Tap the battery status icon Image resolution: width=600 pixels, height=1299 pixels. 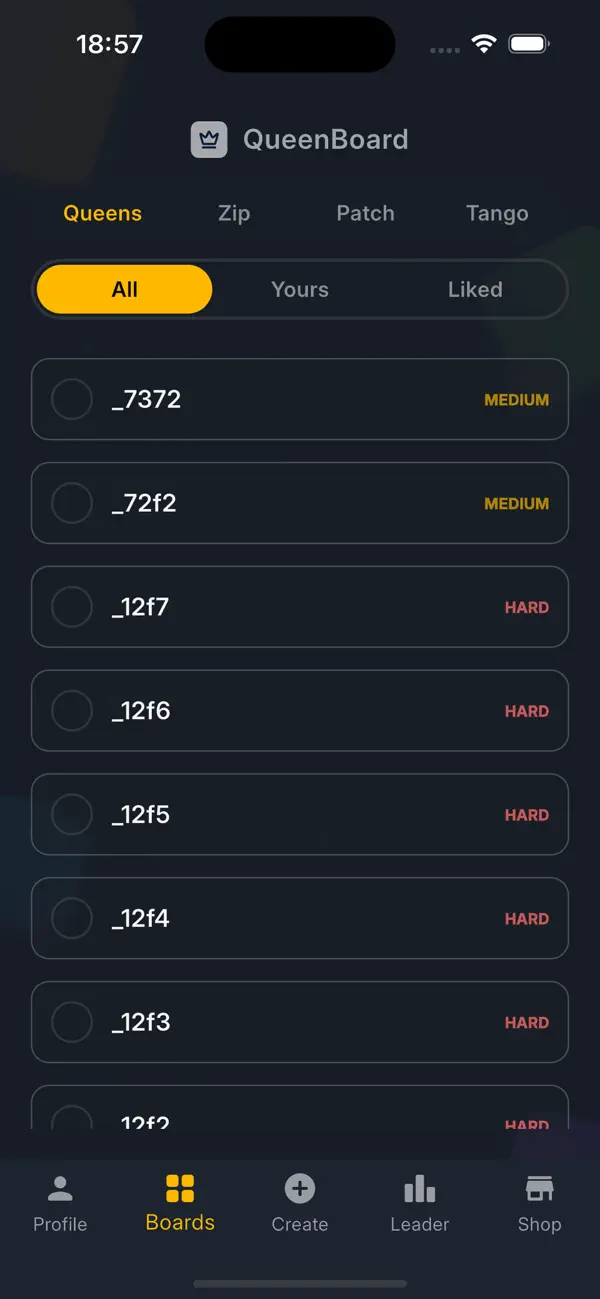529,44
